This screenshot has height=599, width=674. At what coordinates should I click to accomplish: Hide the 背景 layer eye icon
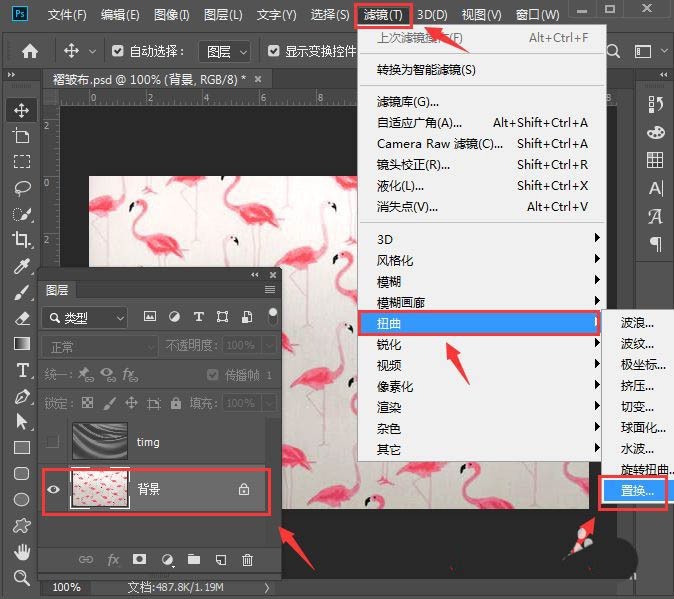[x=54, y=489]
